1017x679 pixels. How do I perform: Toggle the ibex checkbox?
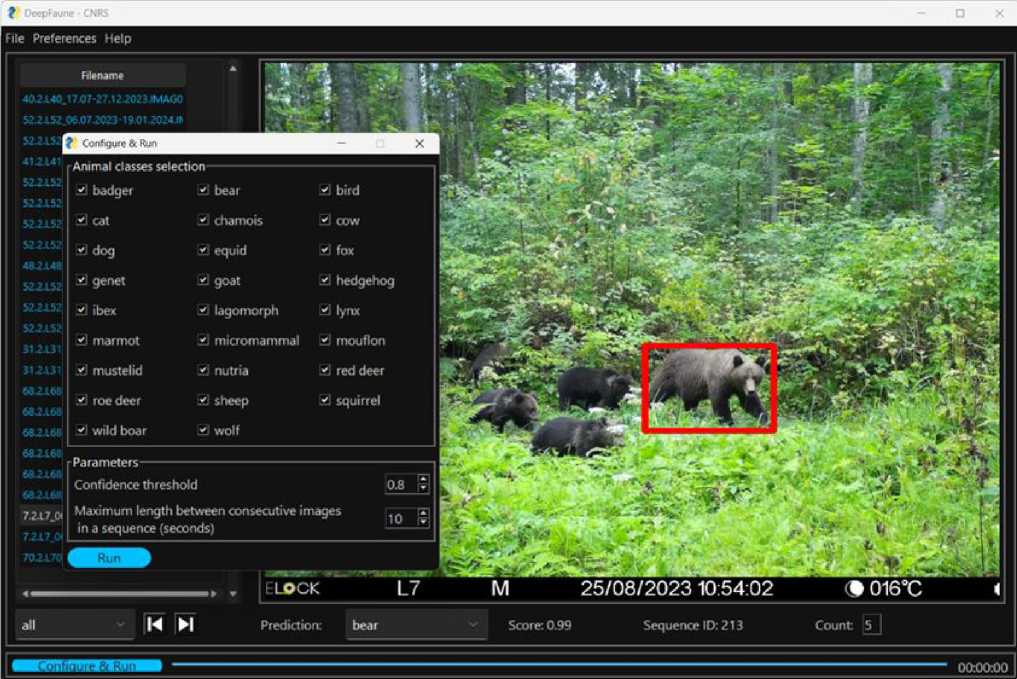(81, 310)
